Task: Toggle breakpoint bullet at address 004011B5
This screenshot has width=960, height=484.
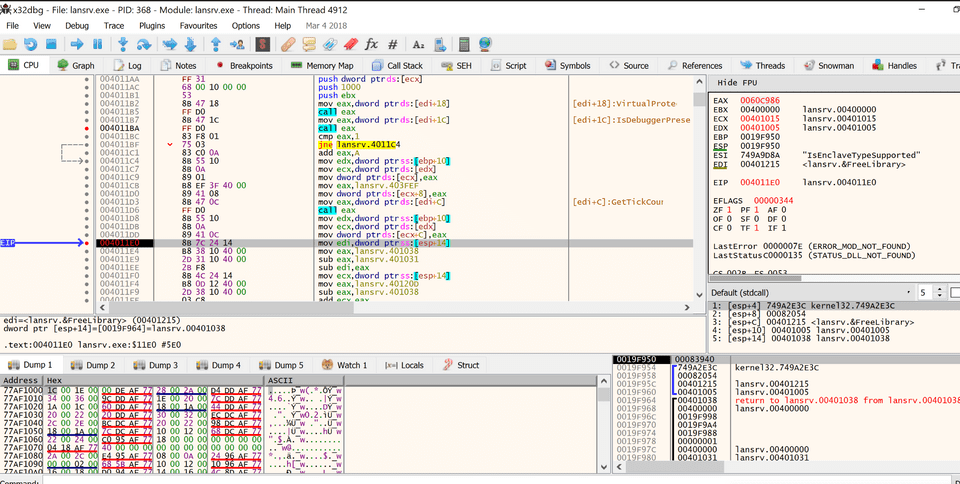Action: (x=87, y=112)
